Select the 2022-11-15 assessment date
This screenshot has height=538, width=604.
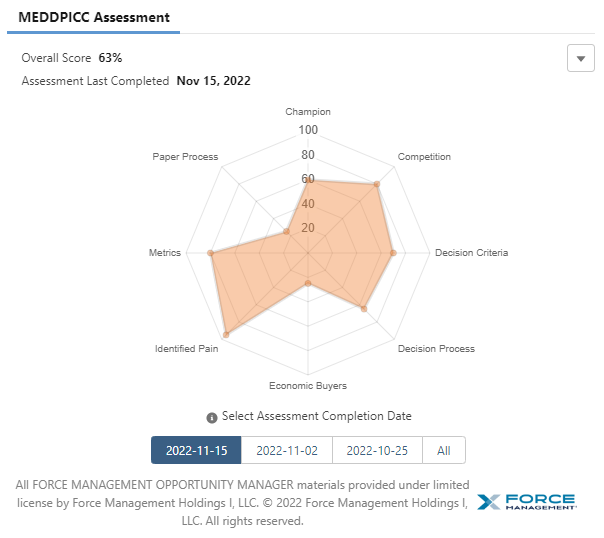coord(196,450)
